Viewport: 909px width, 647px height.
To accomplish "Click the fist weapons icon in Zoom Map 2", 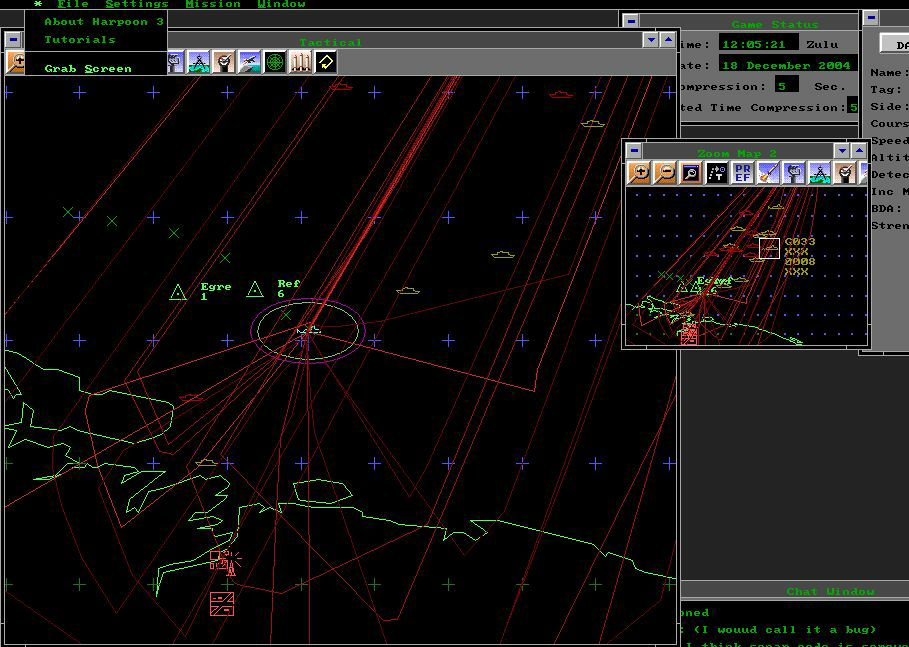I will (x=793, y=173).
